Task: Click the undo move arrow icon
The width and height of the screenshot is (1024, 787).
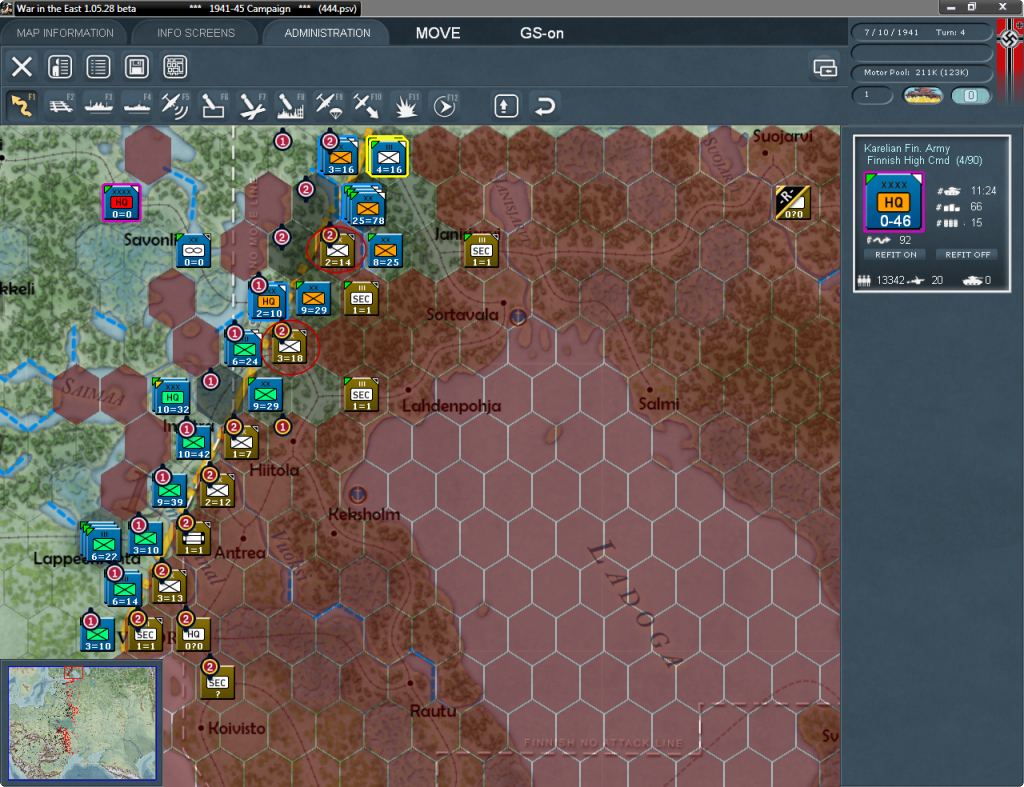Action: pos(545,106)
